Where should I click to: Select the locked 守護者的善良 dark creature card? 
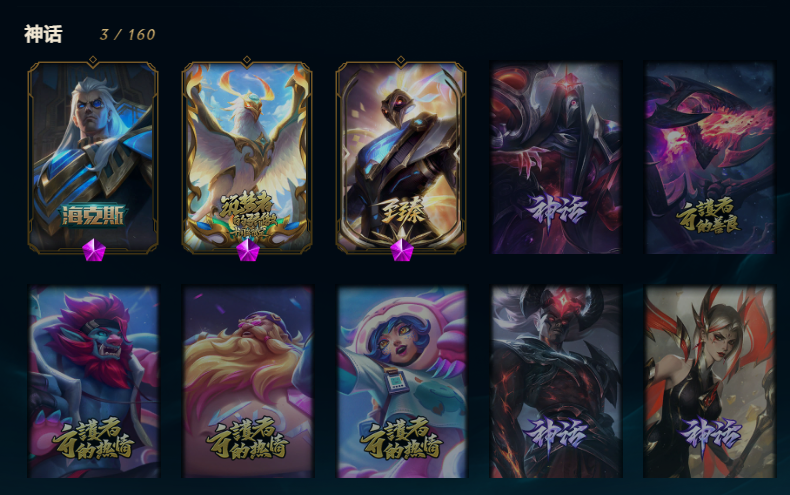pyautogui.click(x=710, y=158)
